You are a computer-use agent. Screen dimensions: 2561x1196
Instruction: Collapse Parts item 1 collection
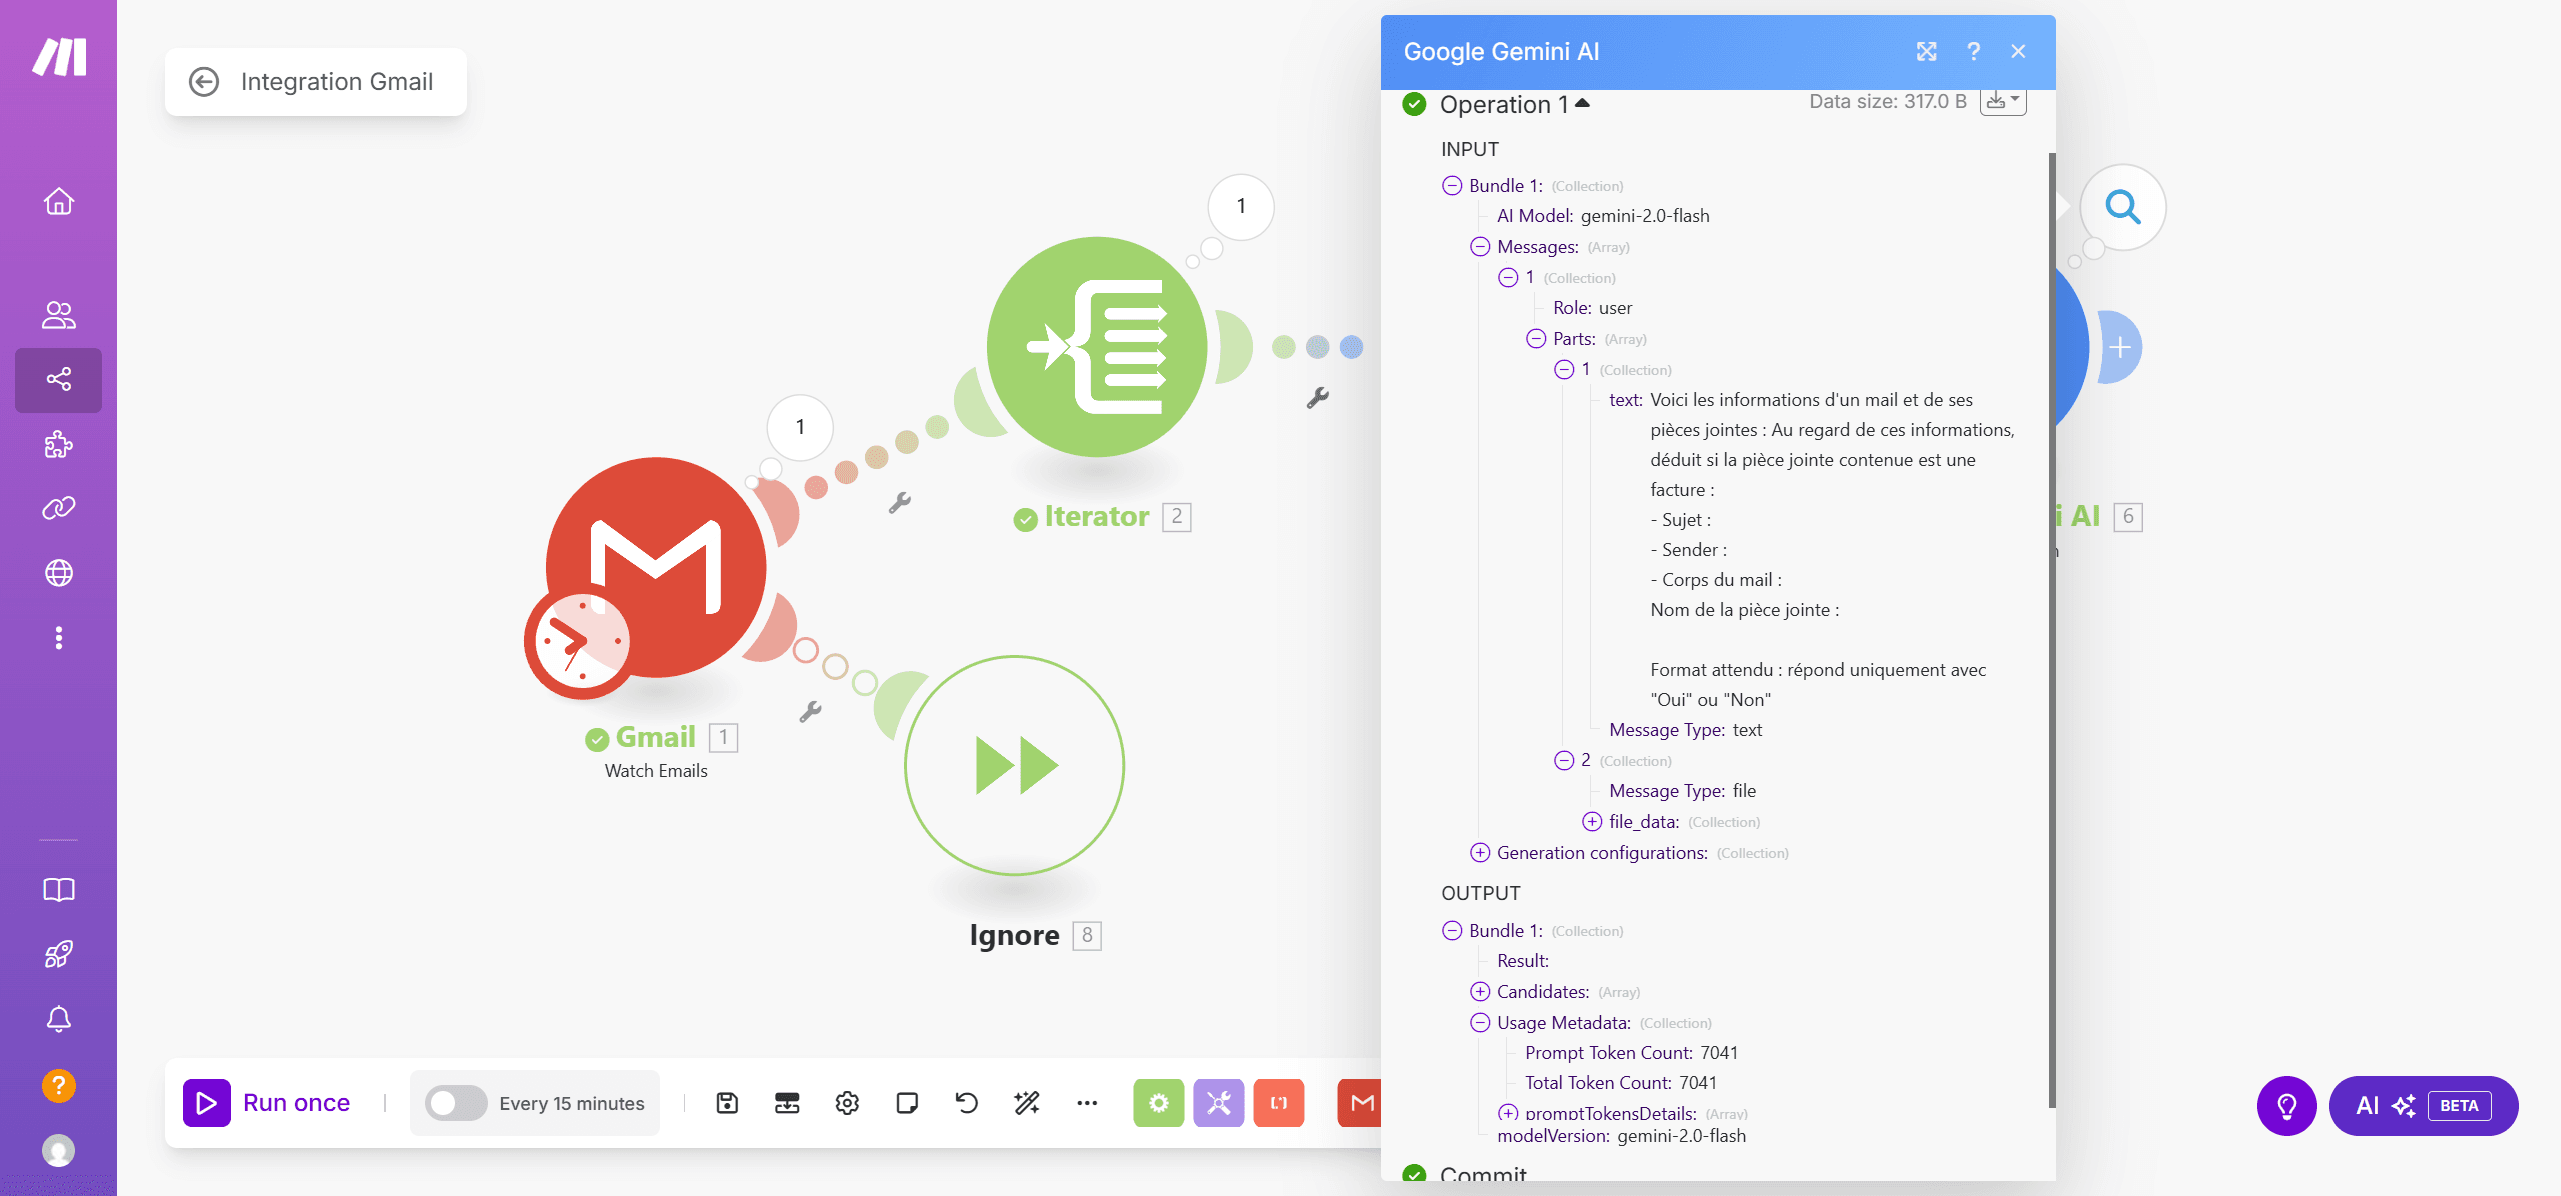pos(1564,370)
